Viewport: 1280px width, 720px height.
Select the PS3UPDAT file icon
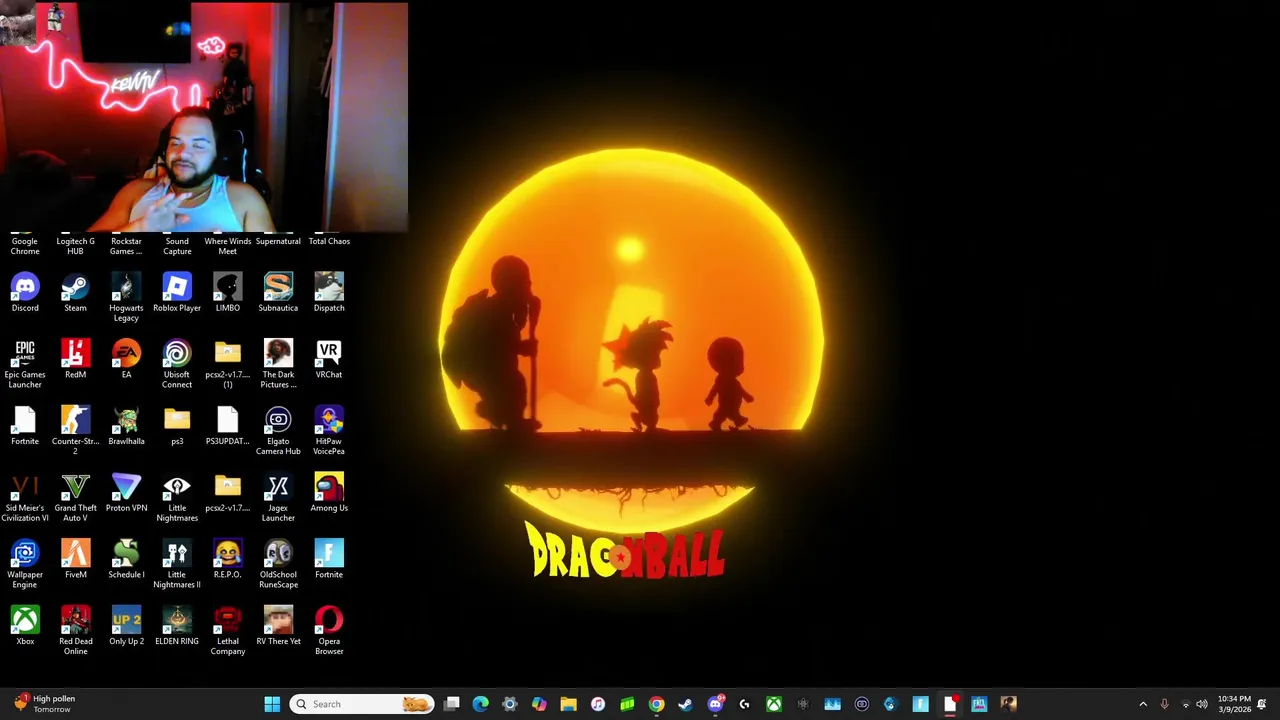pos(228,426)
